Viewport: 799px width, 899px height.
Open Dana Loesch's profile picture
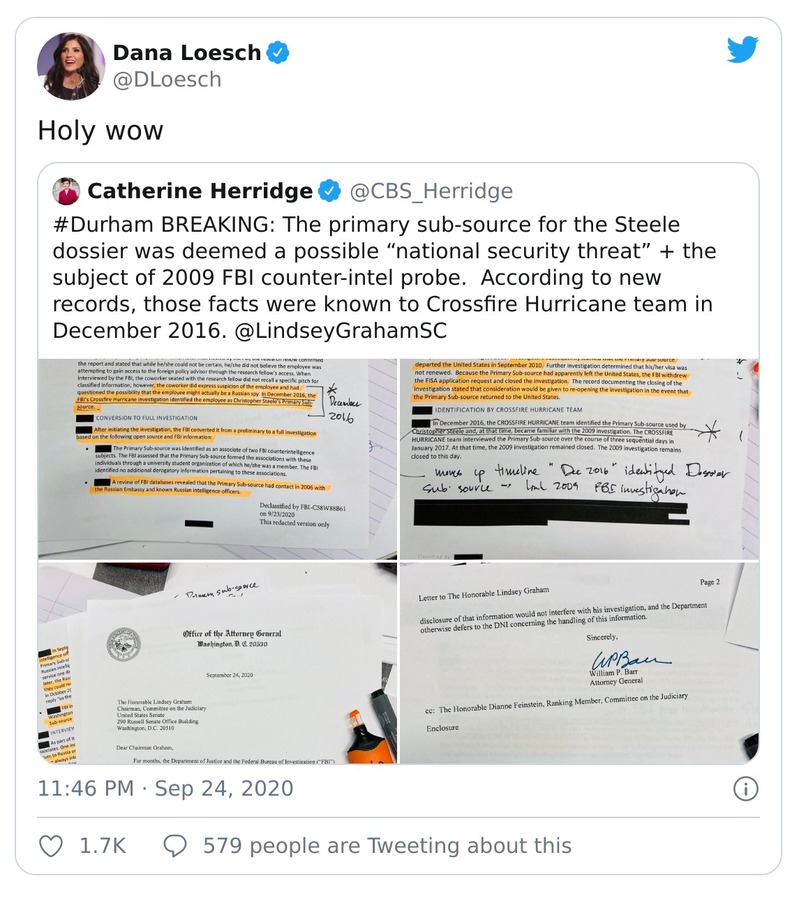[71, 66]
